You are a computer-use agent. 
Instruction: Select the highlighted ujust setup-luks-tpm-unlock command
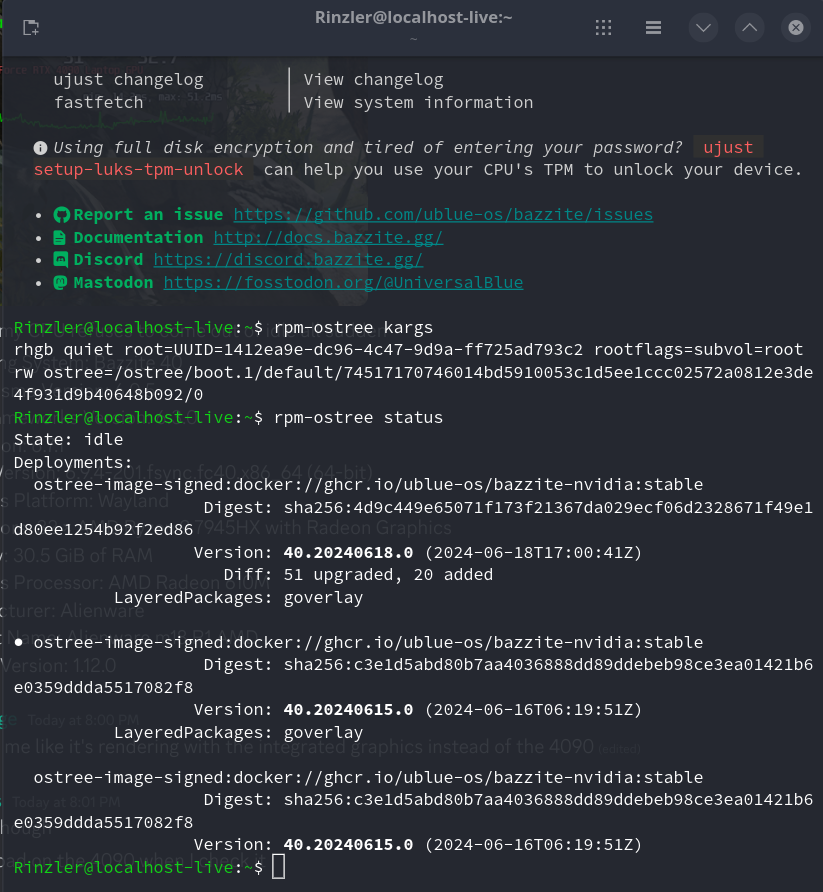coord(137,169)
